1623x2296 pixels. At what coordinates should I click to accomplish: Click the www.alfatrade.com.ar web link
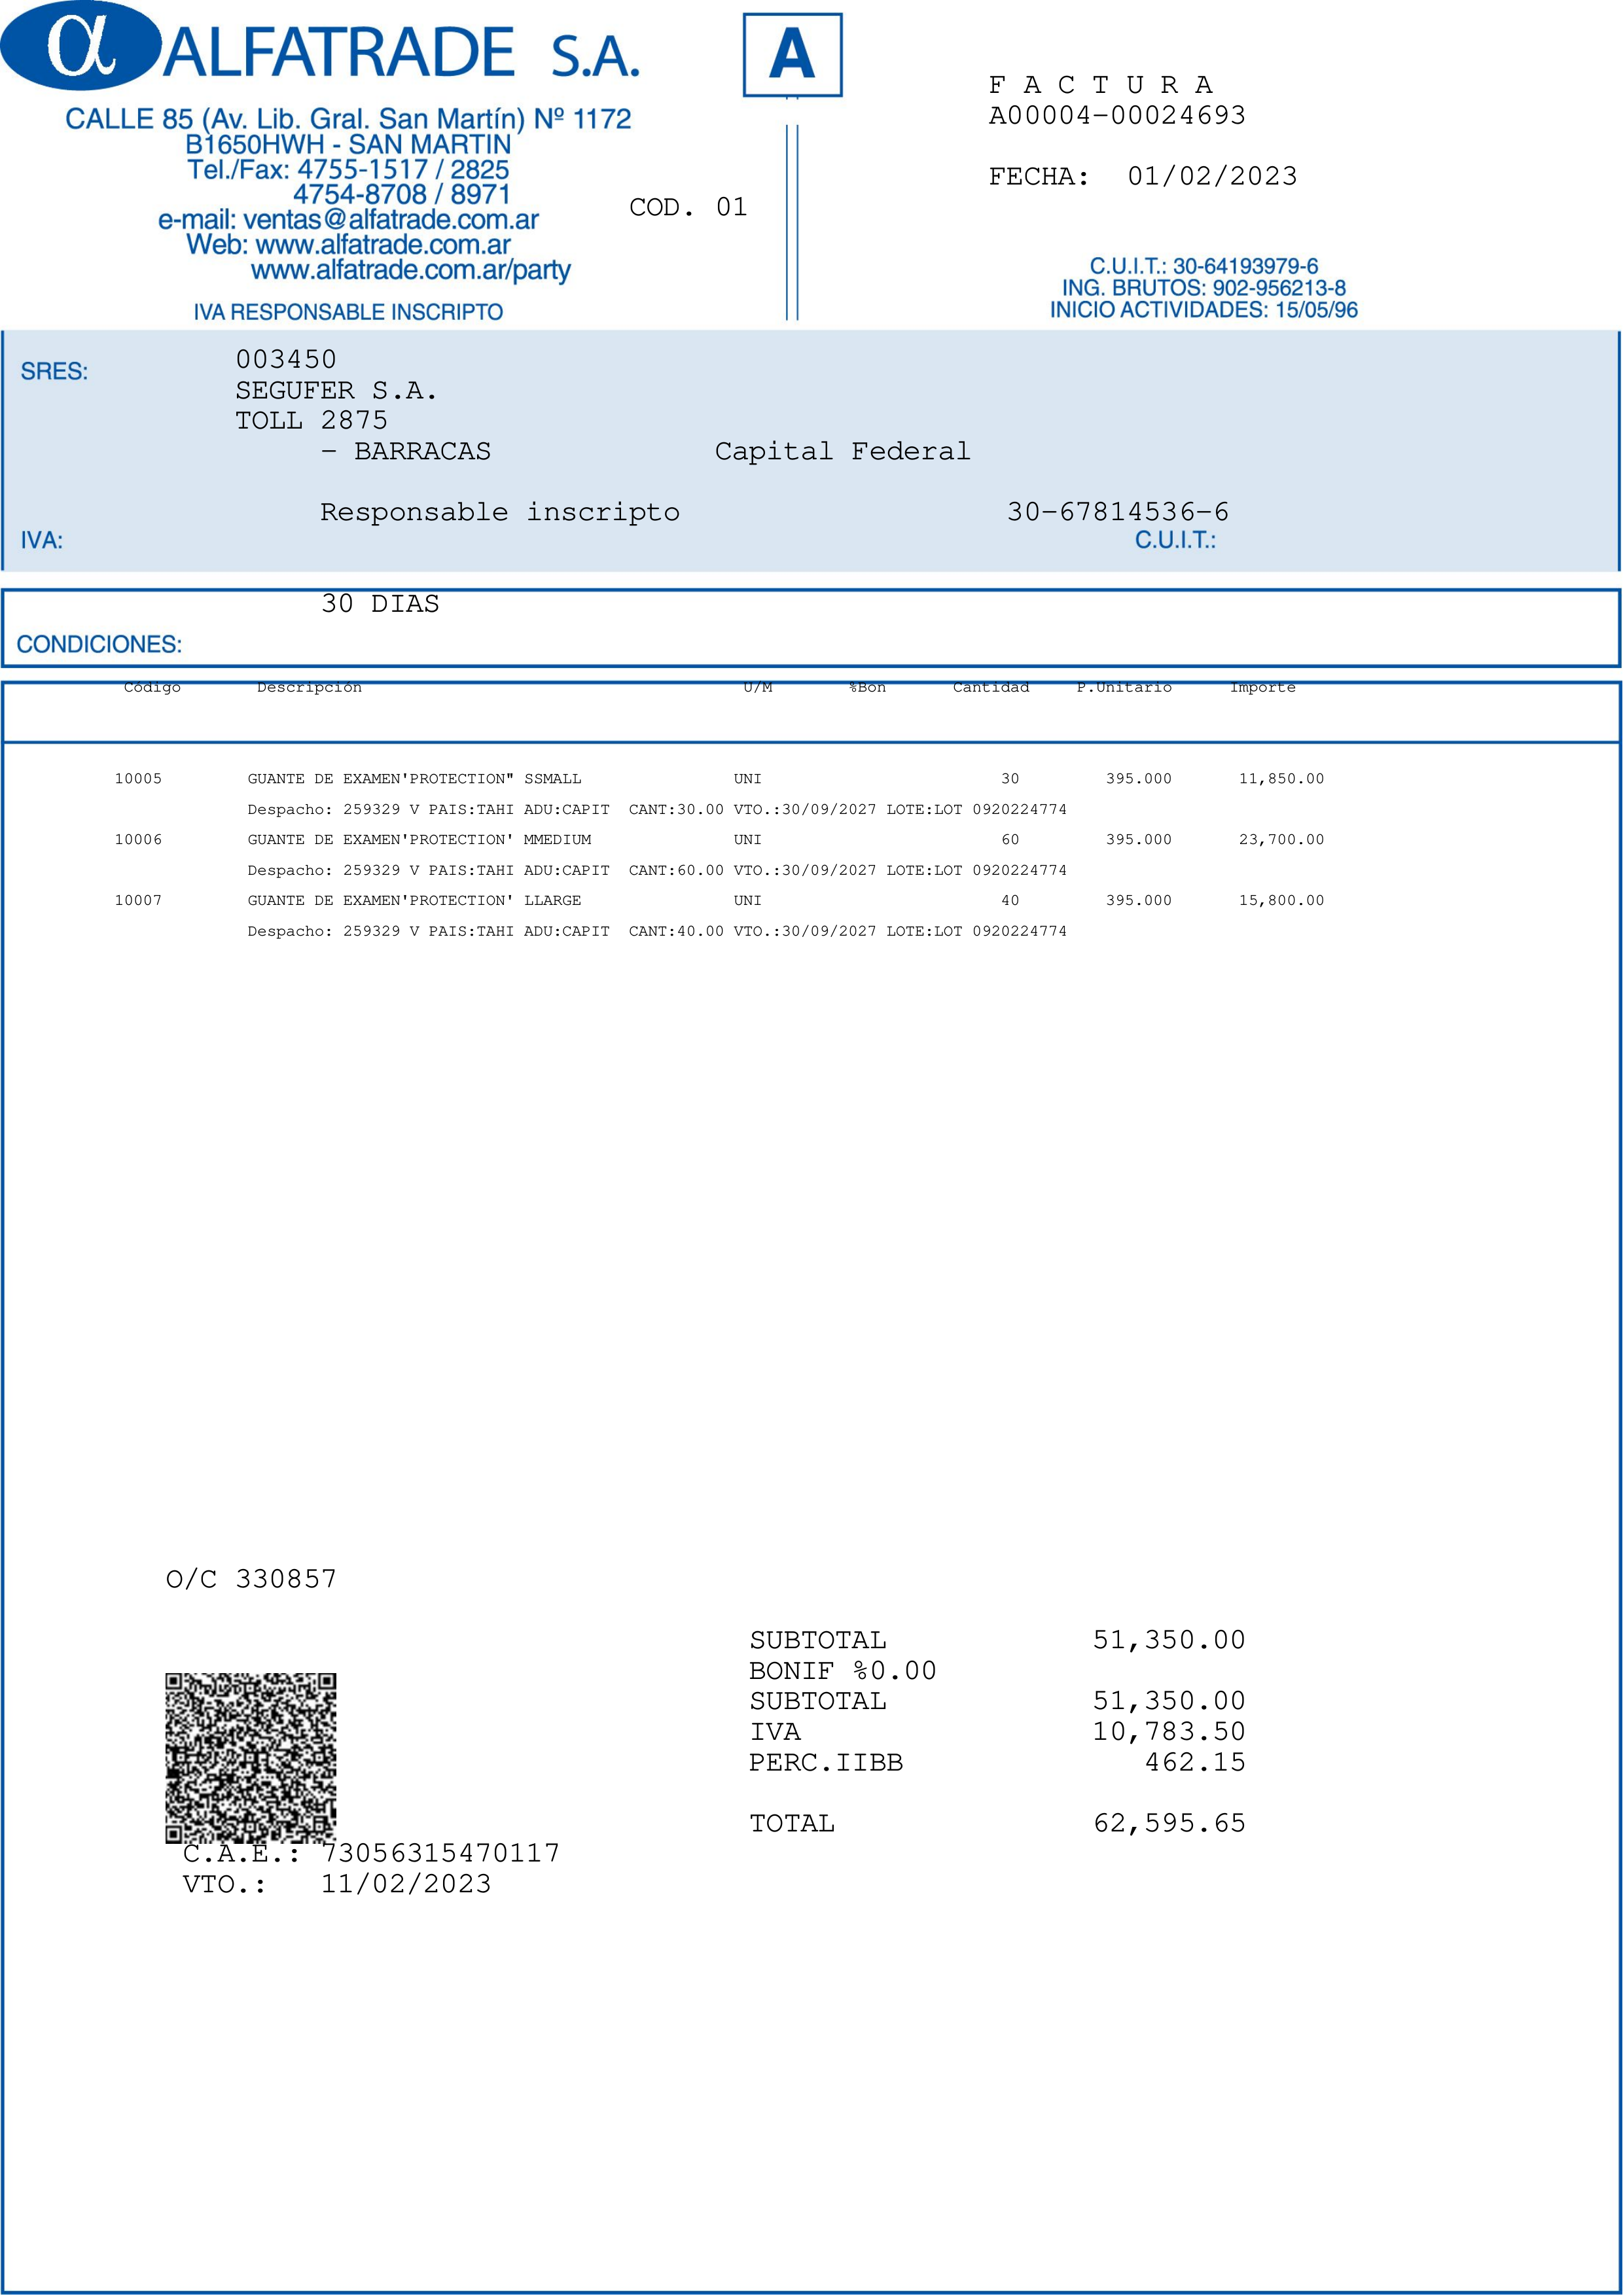(383, 245)
